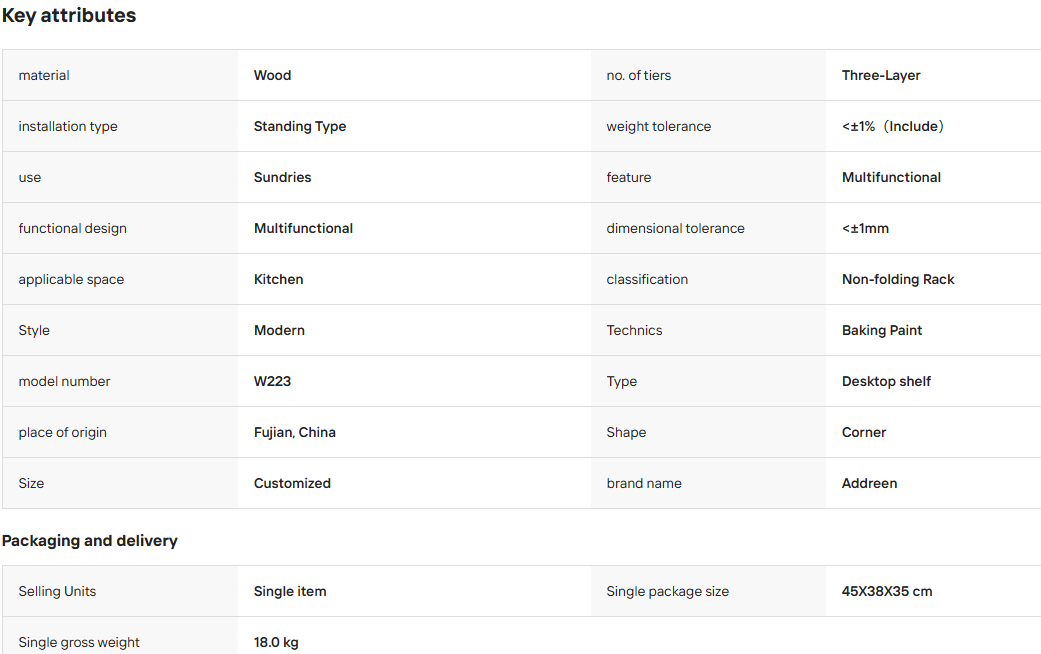Image resolution: width=1041 pixels, height=654 pixels.
Task: Select the Baking Paint technics value
Action: coord(882,330)
